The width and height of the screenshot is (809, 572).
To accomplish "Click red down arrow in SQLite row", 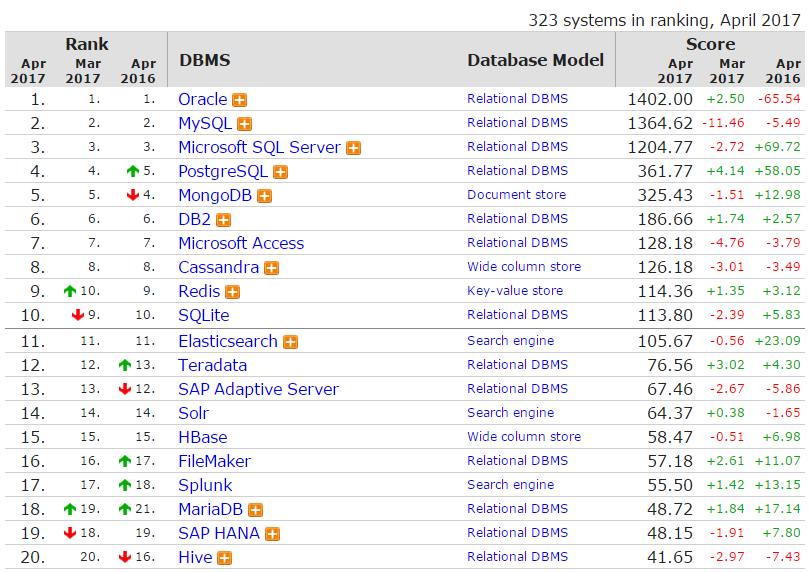I will click(x=77, y=315).
